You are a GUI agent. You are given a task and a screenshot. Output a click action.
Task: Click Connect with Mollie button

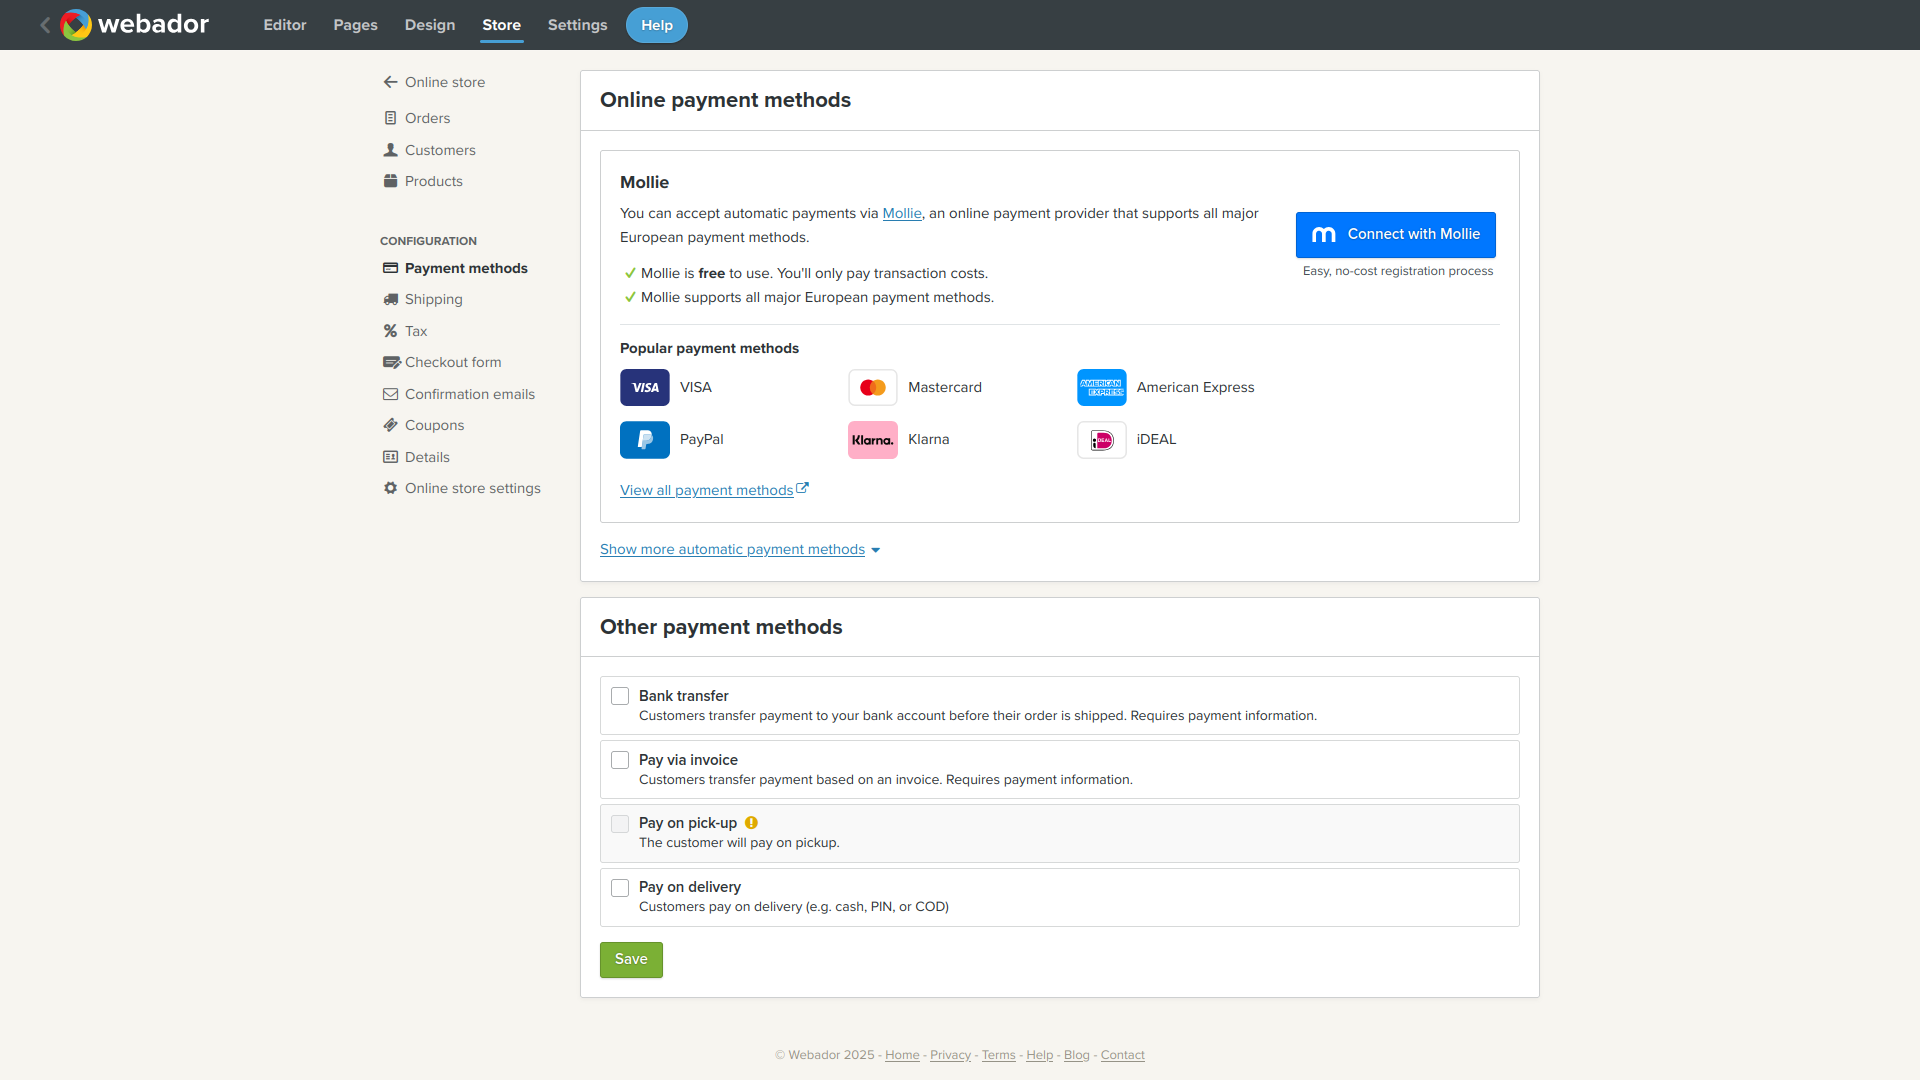point(1396,234)
